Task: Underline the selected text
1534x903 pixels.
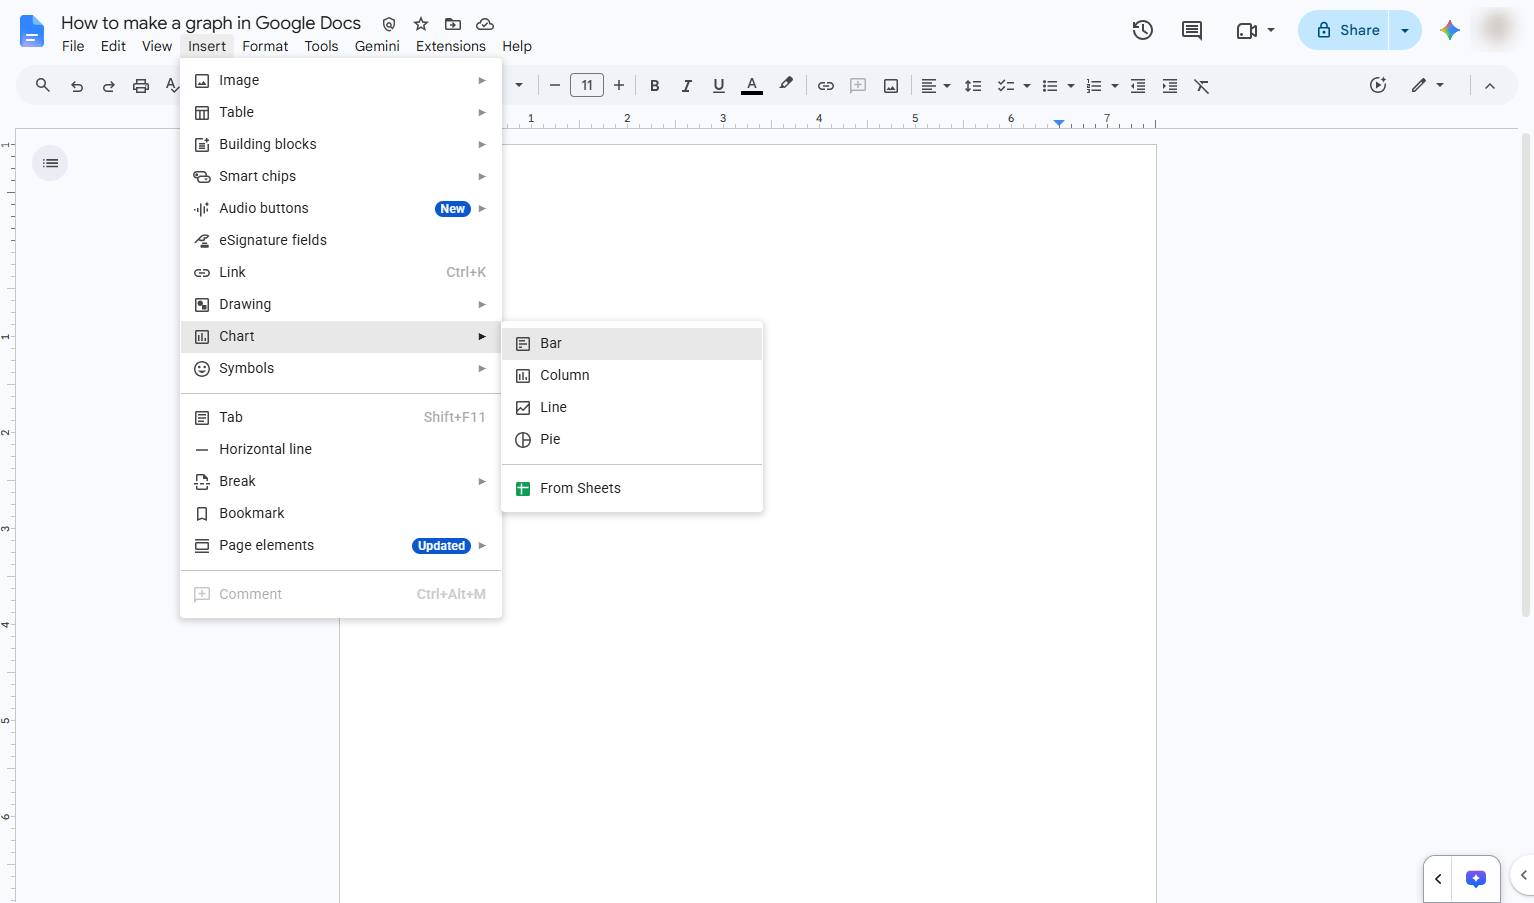Action: pyautogui.click(x=719, y=86)
